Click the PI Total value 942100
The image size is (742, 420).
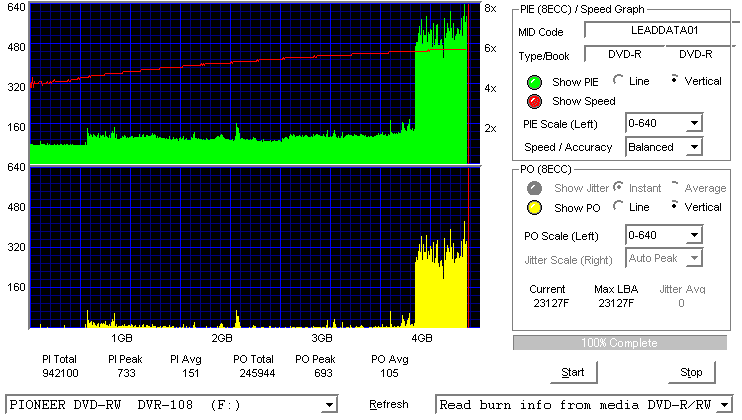tap(60, 373)
